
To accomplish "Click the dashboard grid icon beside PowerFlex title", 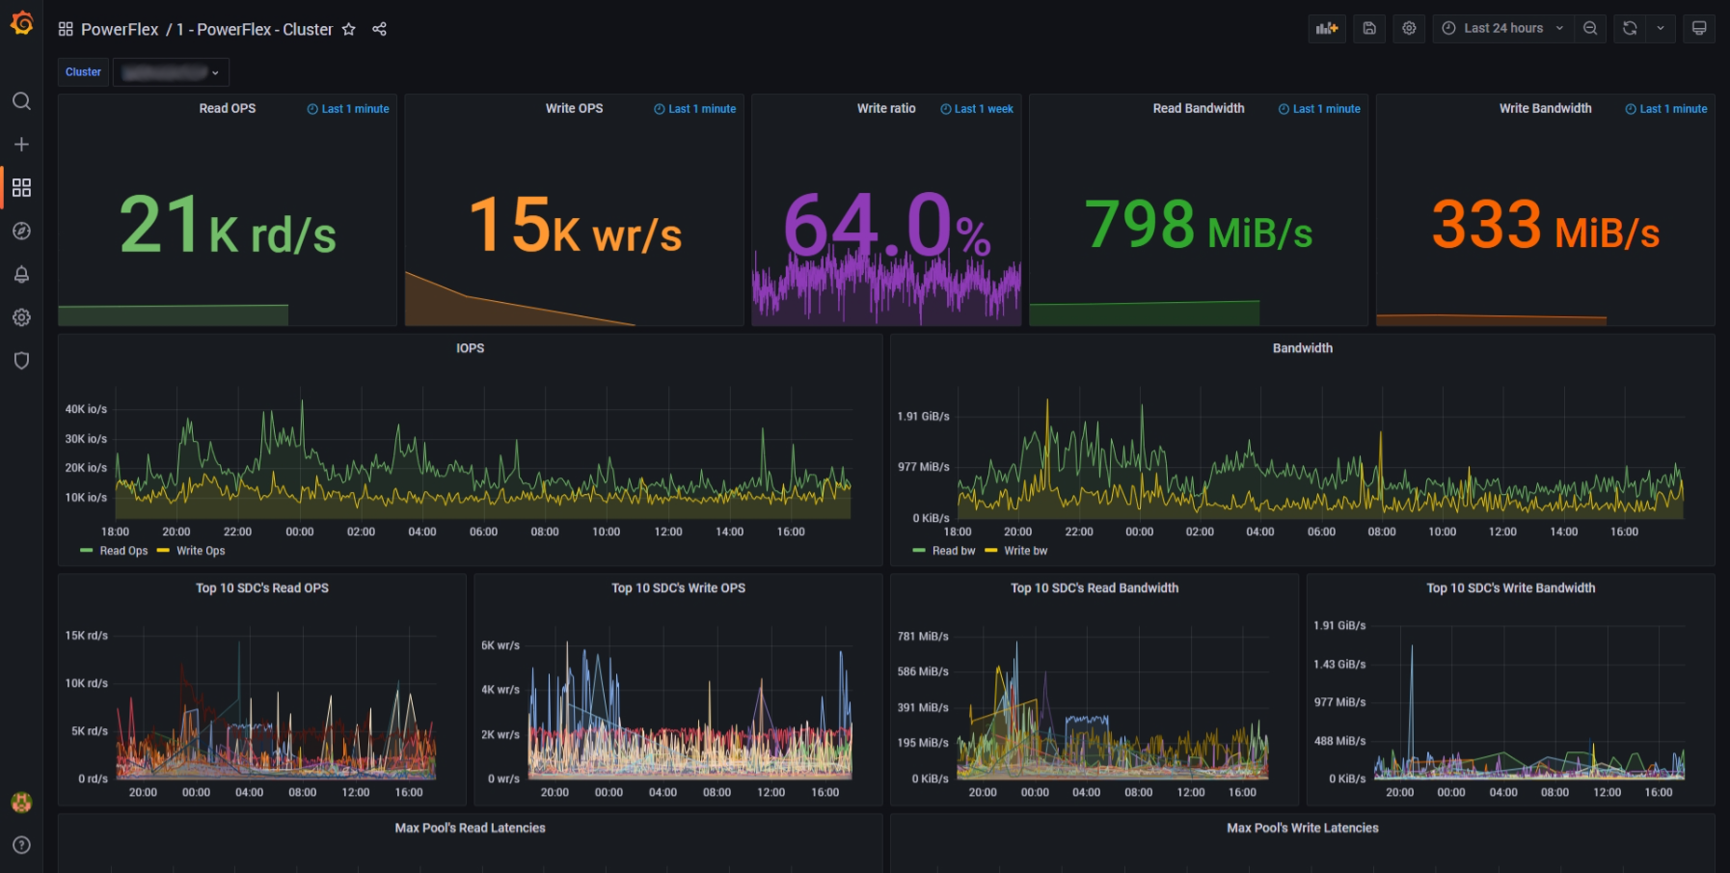I will click(x=66, y=29).
